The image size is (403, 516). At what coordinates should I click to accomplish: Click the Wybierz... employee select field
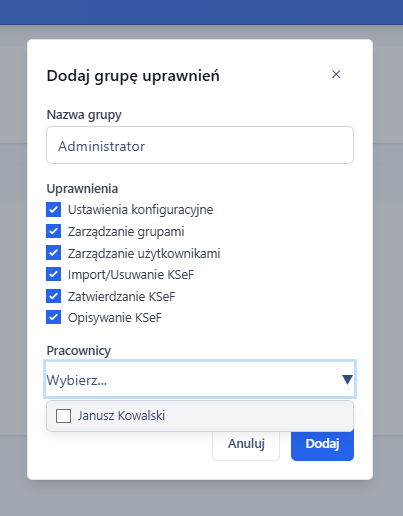(200, 379)
